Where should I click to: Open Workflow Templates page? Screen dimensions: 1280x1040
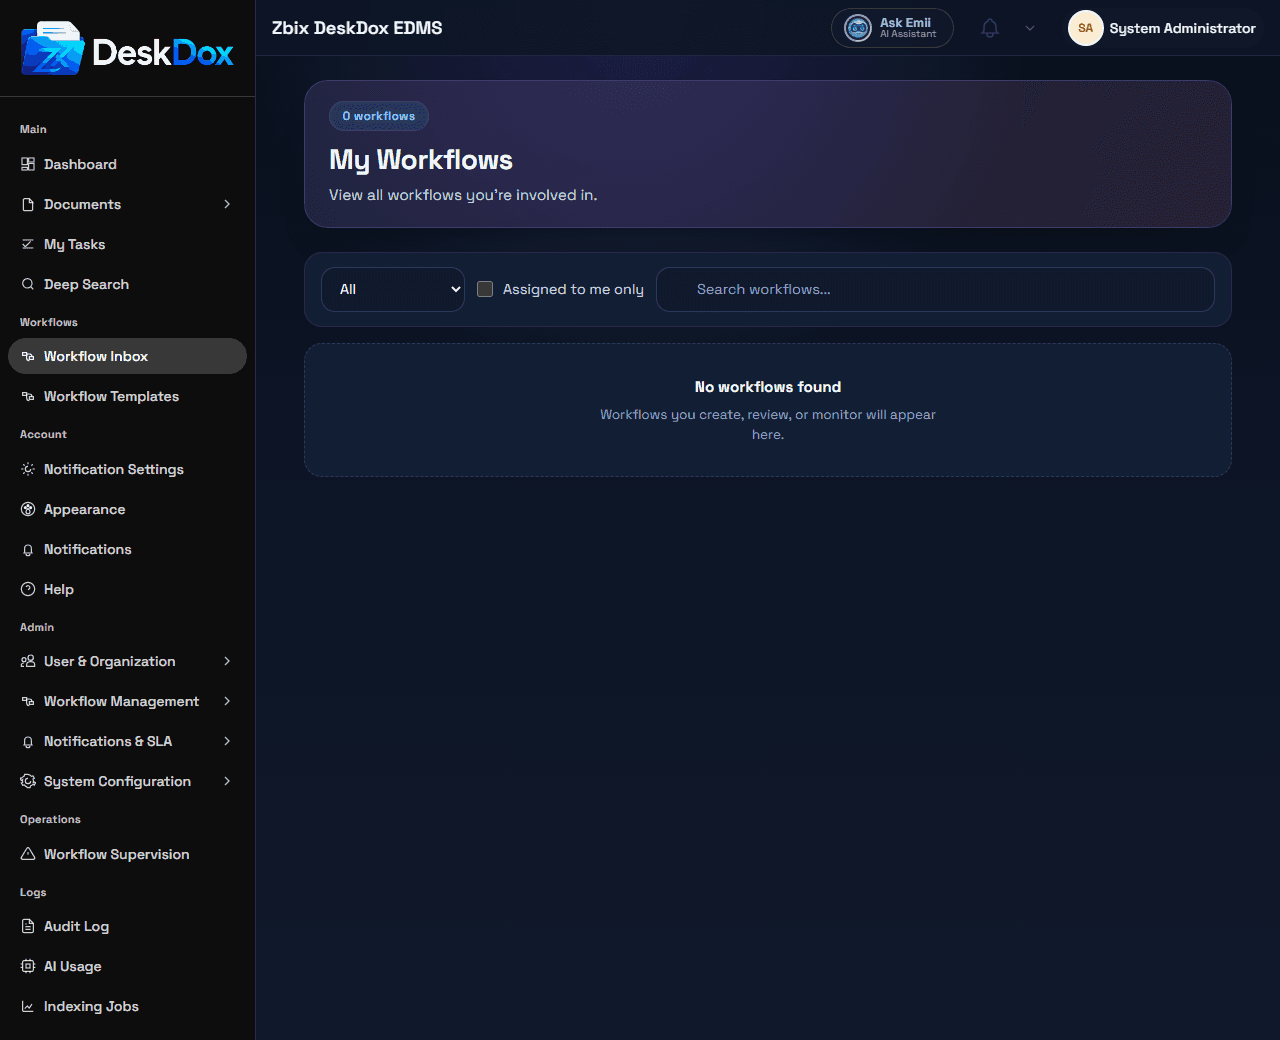click(x=127, y=396)
